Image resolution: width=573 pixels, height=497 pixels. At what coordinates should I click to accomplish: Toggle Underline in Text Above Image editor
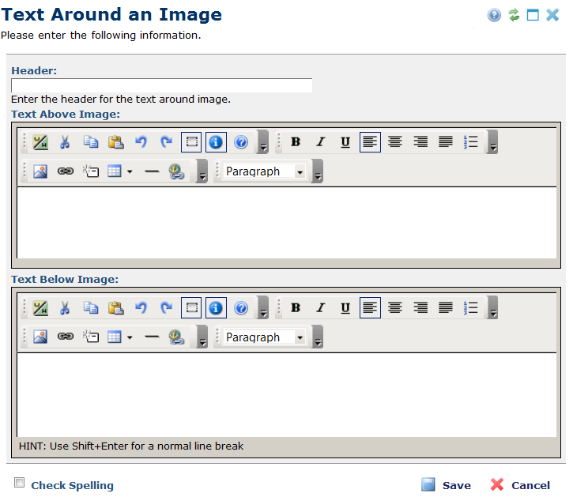coord(345,142)
